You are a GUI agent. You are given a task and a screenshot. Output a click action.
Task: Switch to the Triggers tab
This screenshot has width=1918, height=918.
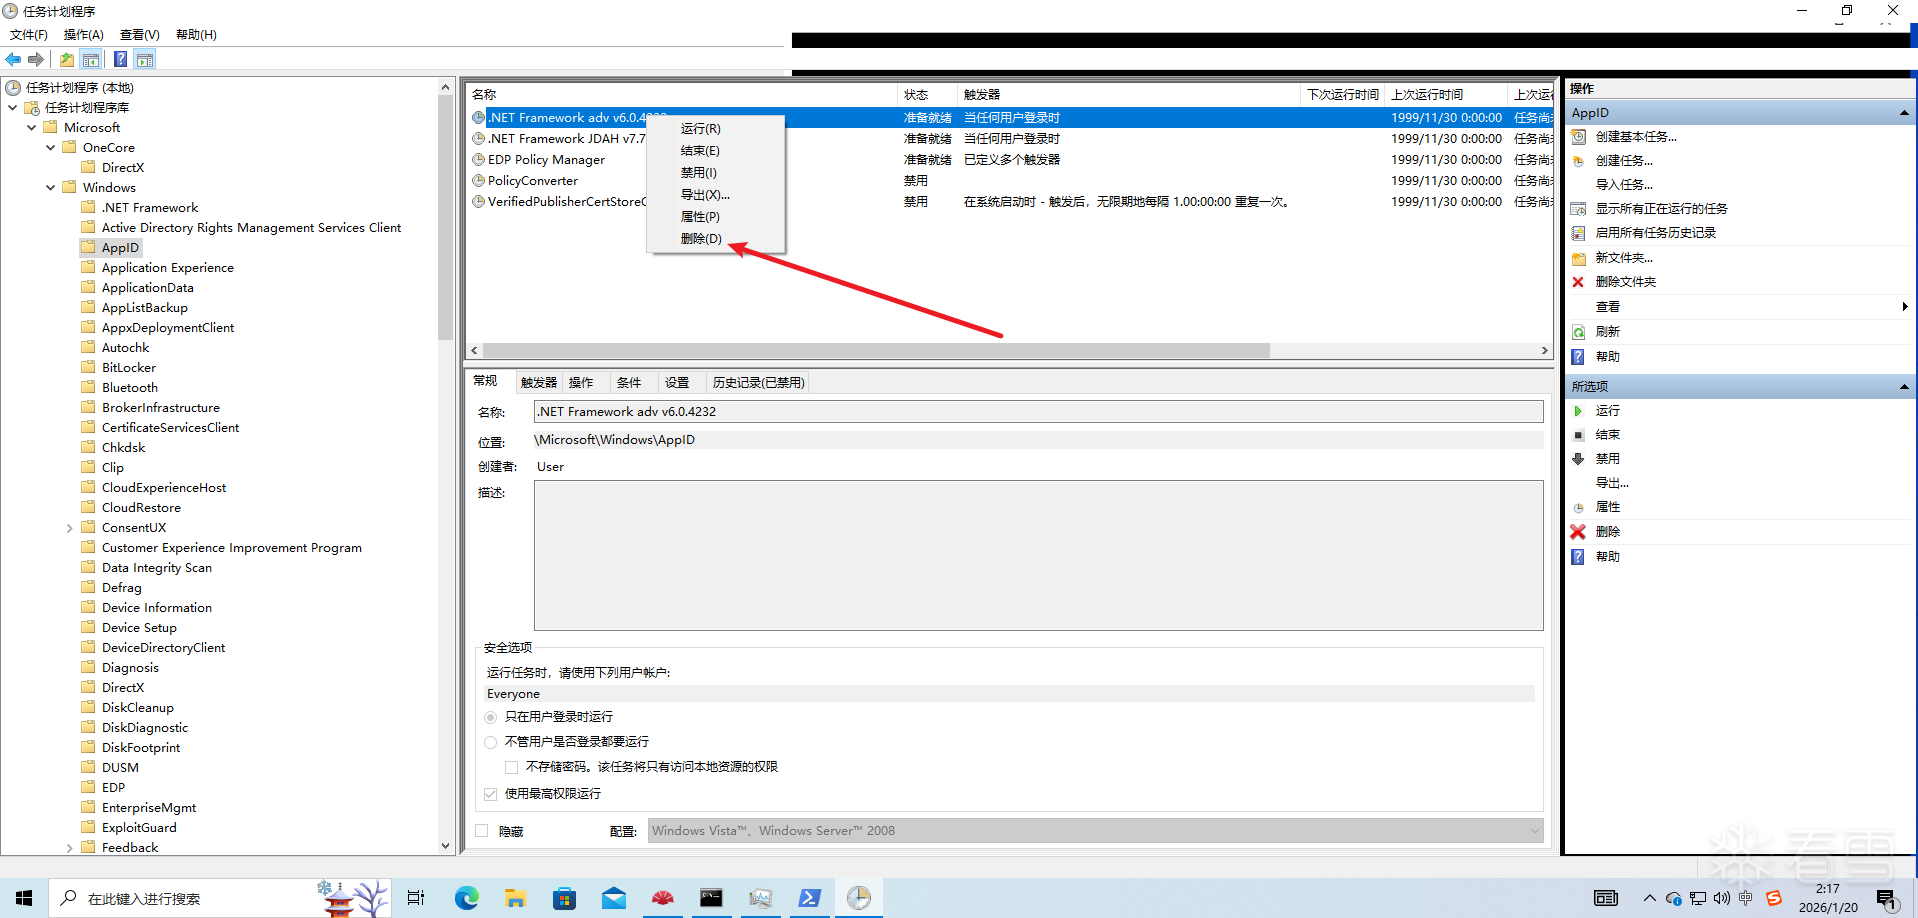pos(538,383)
